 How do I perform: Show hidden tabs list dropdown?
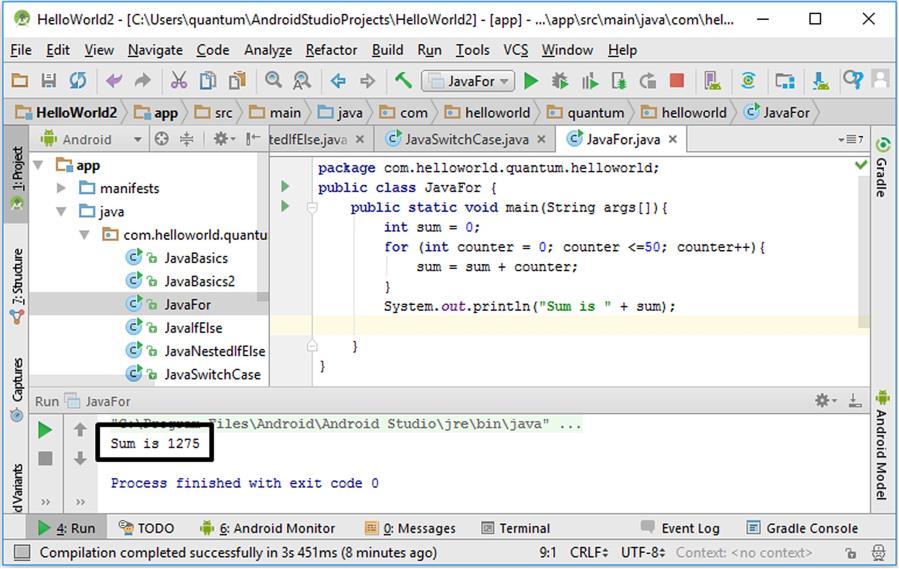[x=851, y=139]
